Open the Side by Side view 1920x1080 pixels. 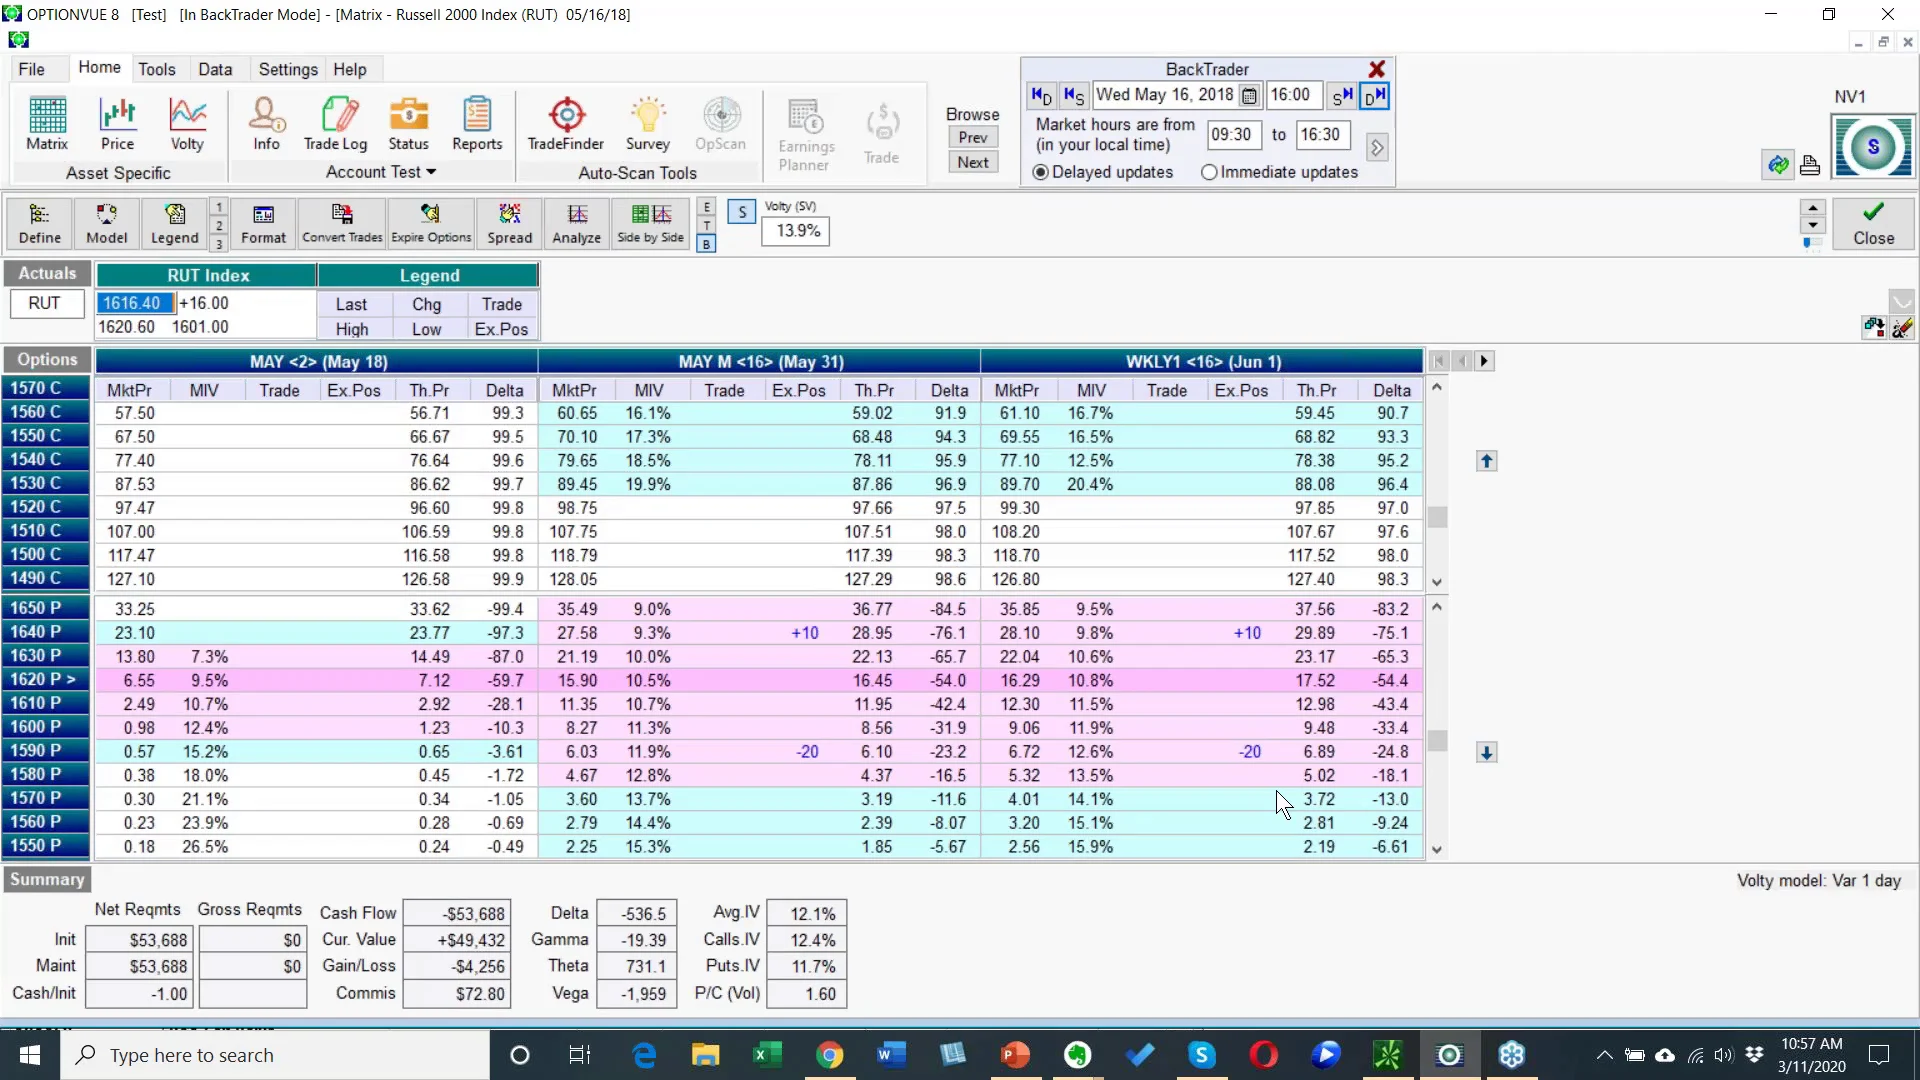click(651, 223)
